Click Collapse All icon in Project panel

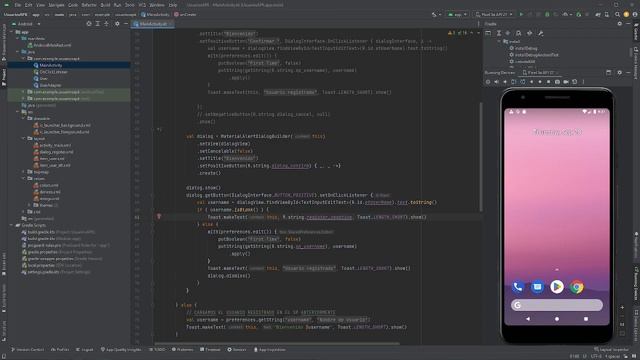107,24
